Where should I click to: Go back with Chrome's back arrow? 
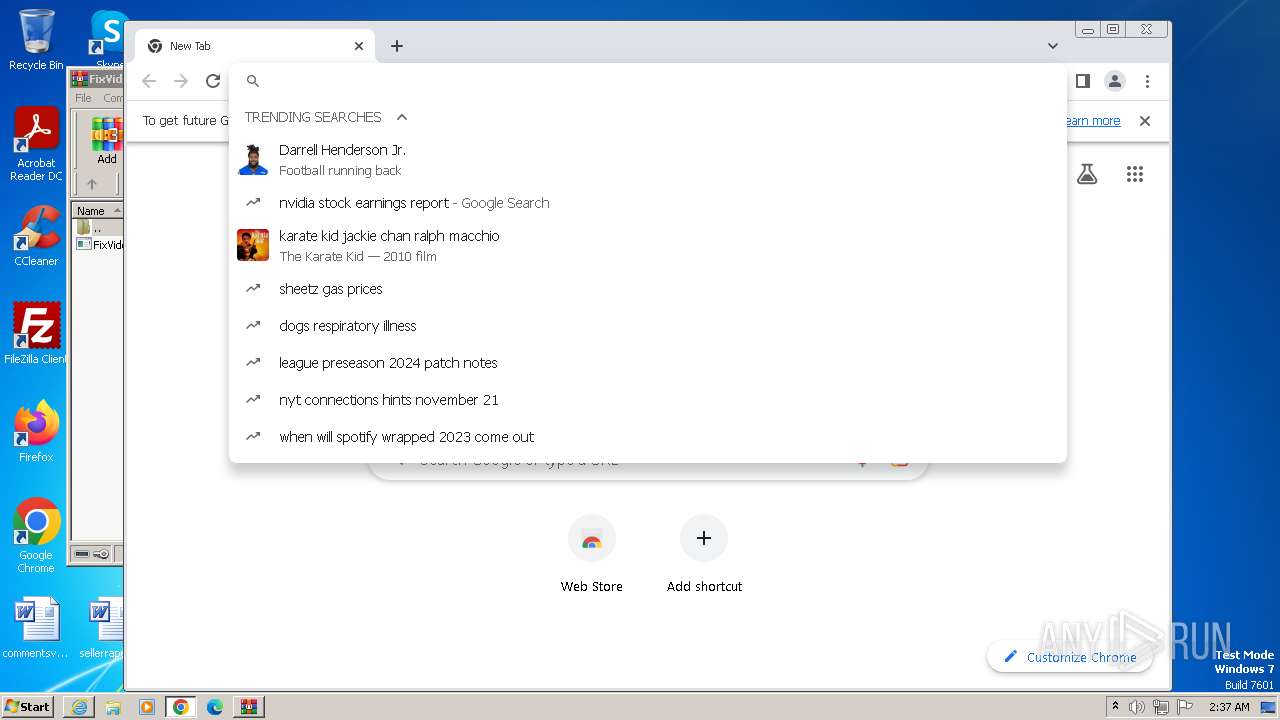(x=149, y=81)
